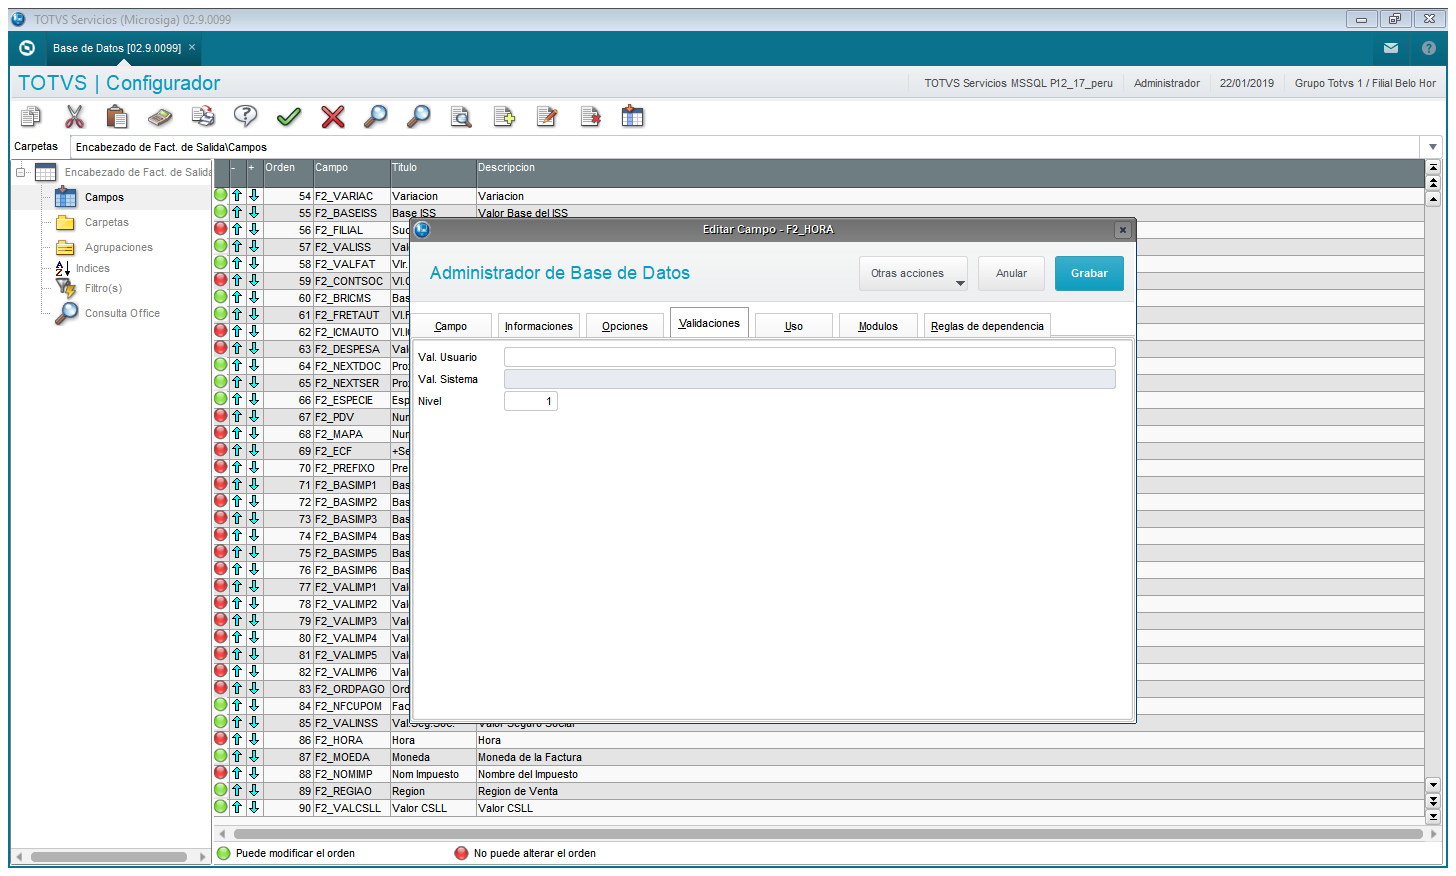Click the Val. Sistema field

coord(810,379)
